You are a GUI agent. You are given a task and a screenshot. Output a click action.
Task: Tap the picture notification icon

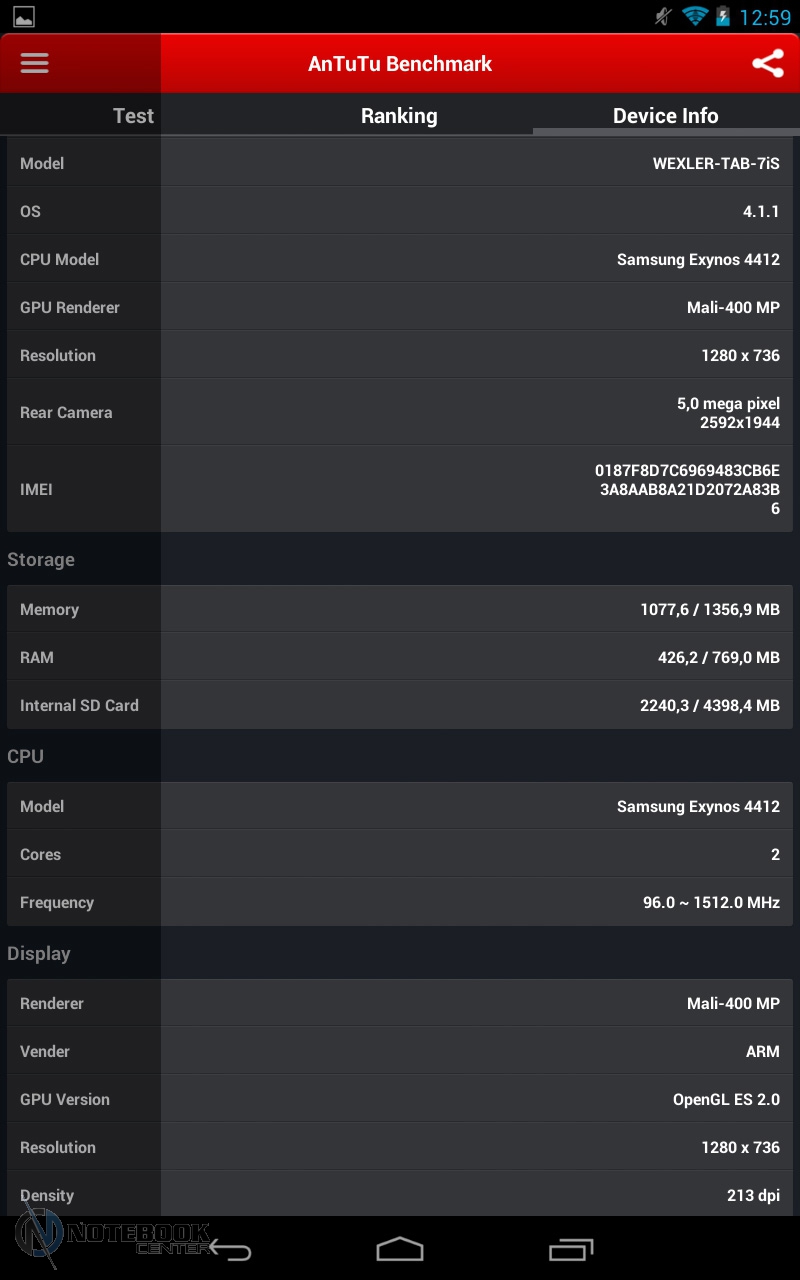click(24, 17)
